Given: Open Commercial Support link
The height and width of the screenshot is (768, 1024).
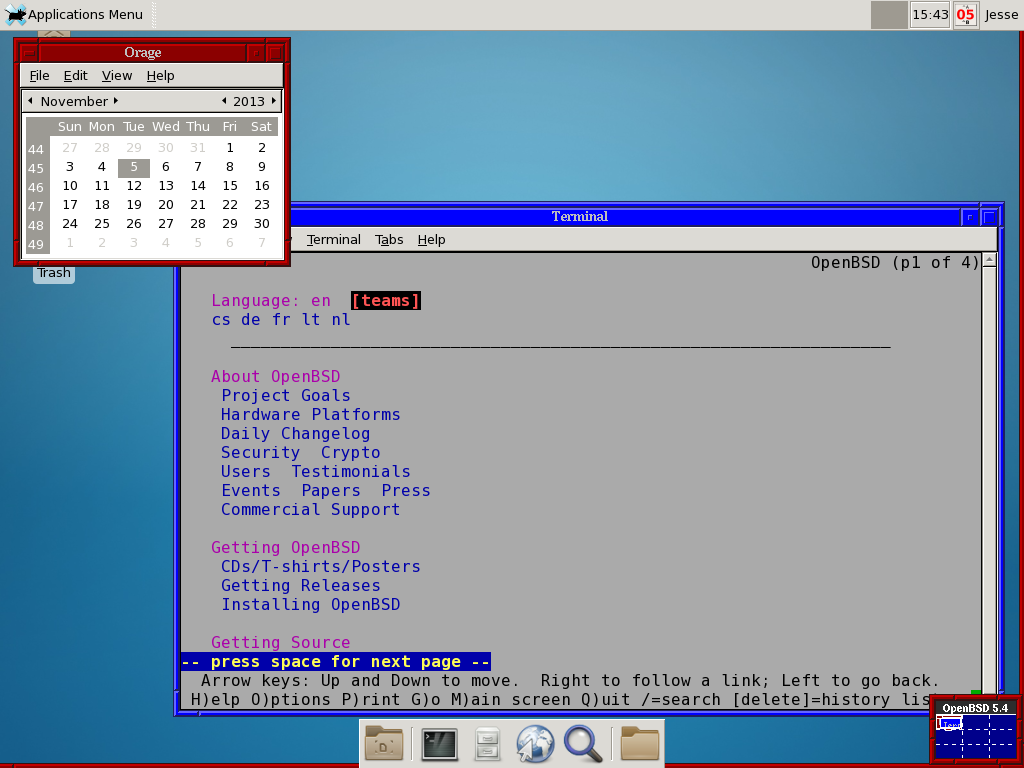Looking at the screenshot, I should (311, 509).
